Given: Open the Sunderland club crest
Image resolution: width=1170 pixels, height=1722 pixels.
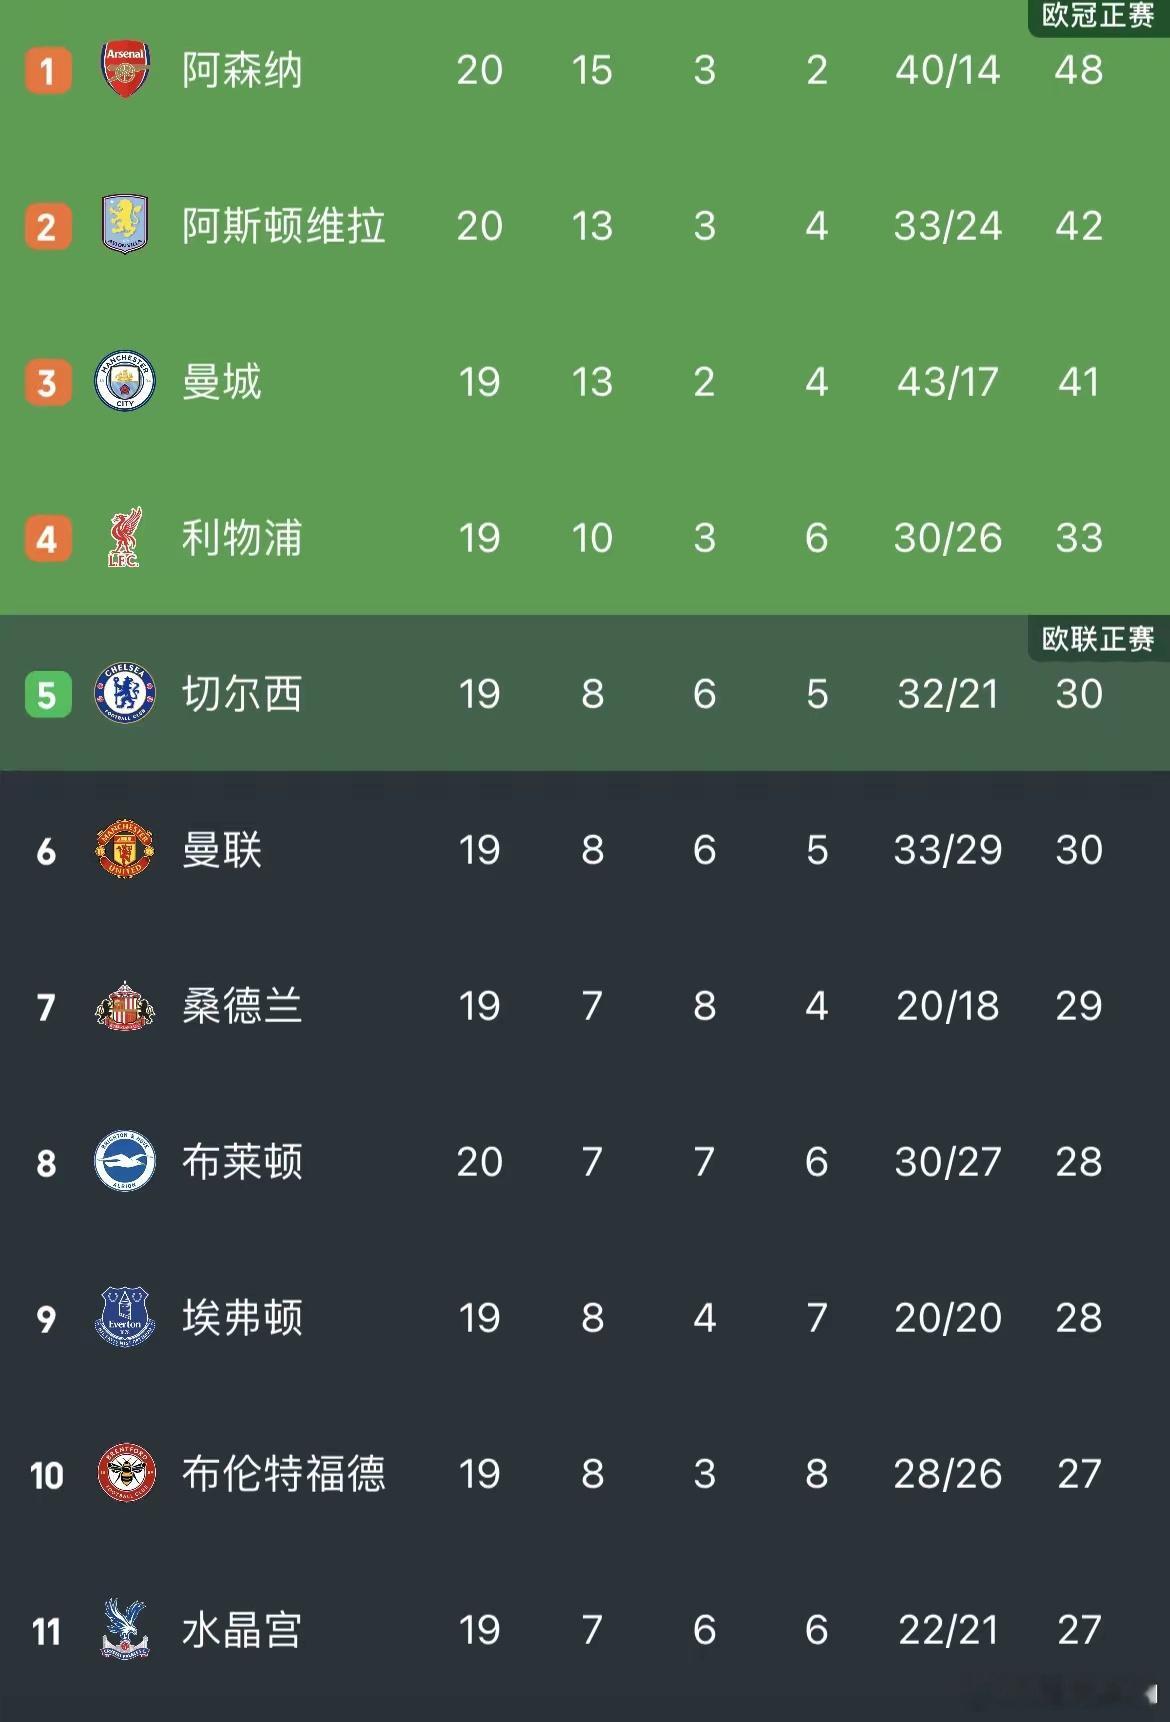Looking at the screenshot, I should [125, 1005].
